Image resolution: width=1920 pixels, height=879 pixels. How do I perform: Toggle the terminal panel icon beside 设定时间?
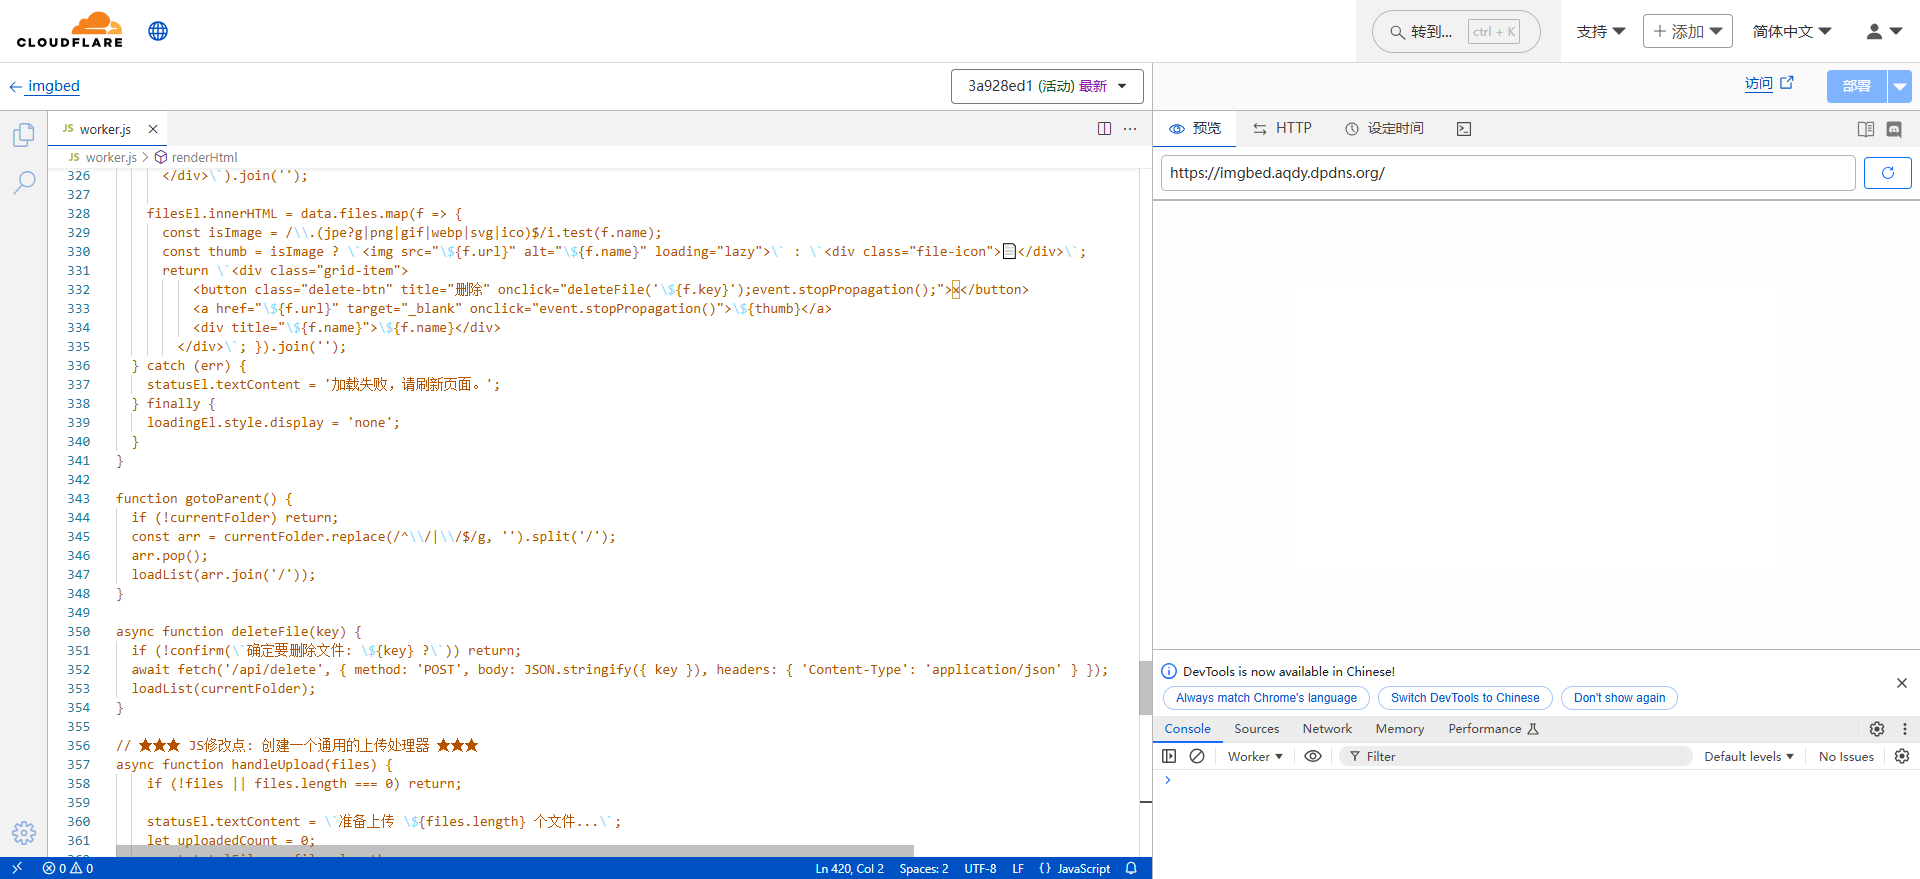[x=1464, y=129]
